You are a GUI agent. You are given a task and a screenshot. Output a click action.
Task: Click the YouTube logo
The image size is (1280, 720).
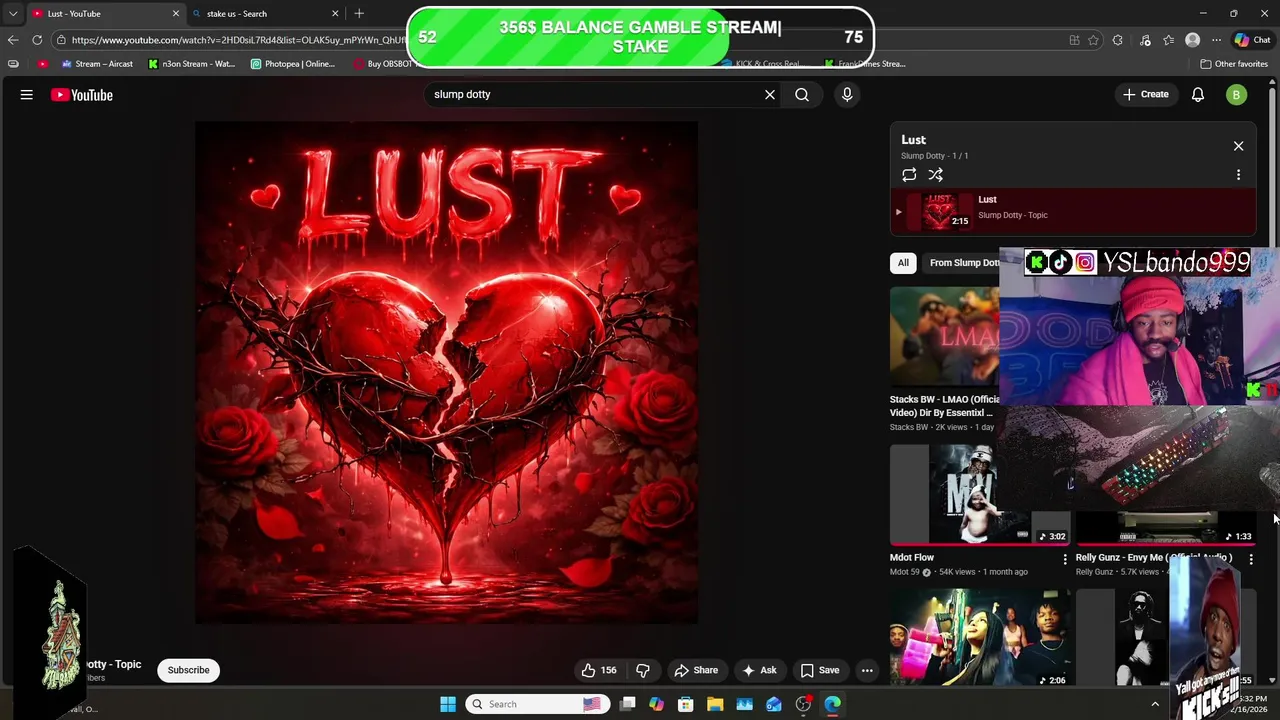pos(82,95)
